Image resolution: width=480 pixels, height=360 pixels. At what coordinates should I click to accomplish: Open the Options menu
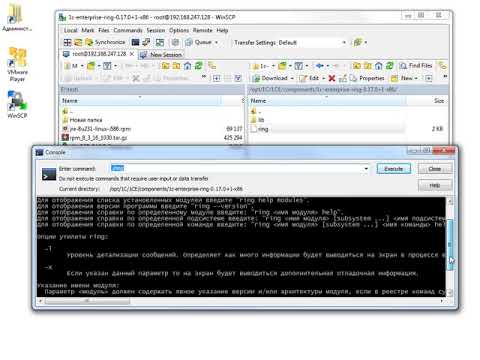pos(179,30)
